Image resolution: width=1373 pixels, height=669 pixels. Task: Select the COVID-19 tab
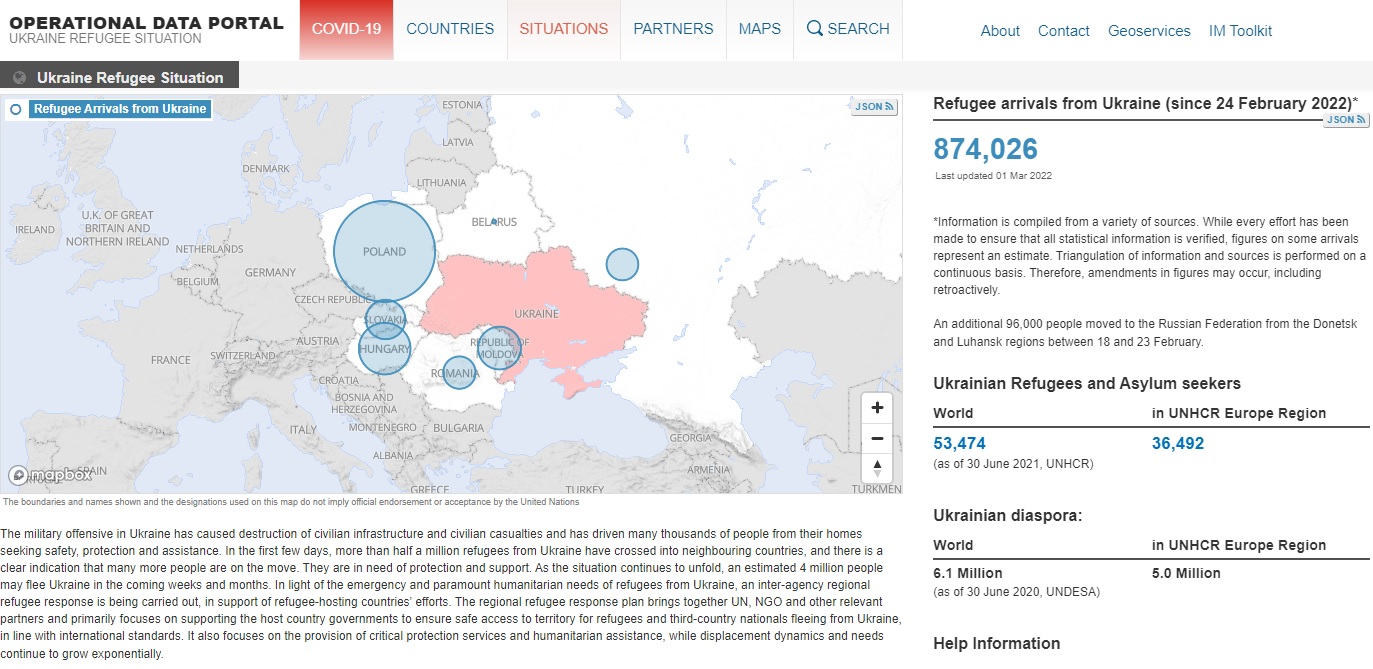point(346,29)
